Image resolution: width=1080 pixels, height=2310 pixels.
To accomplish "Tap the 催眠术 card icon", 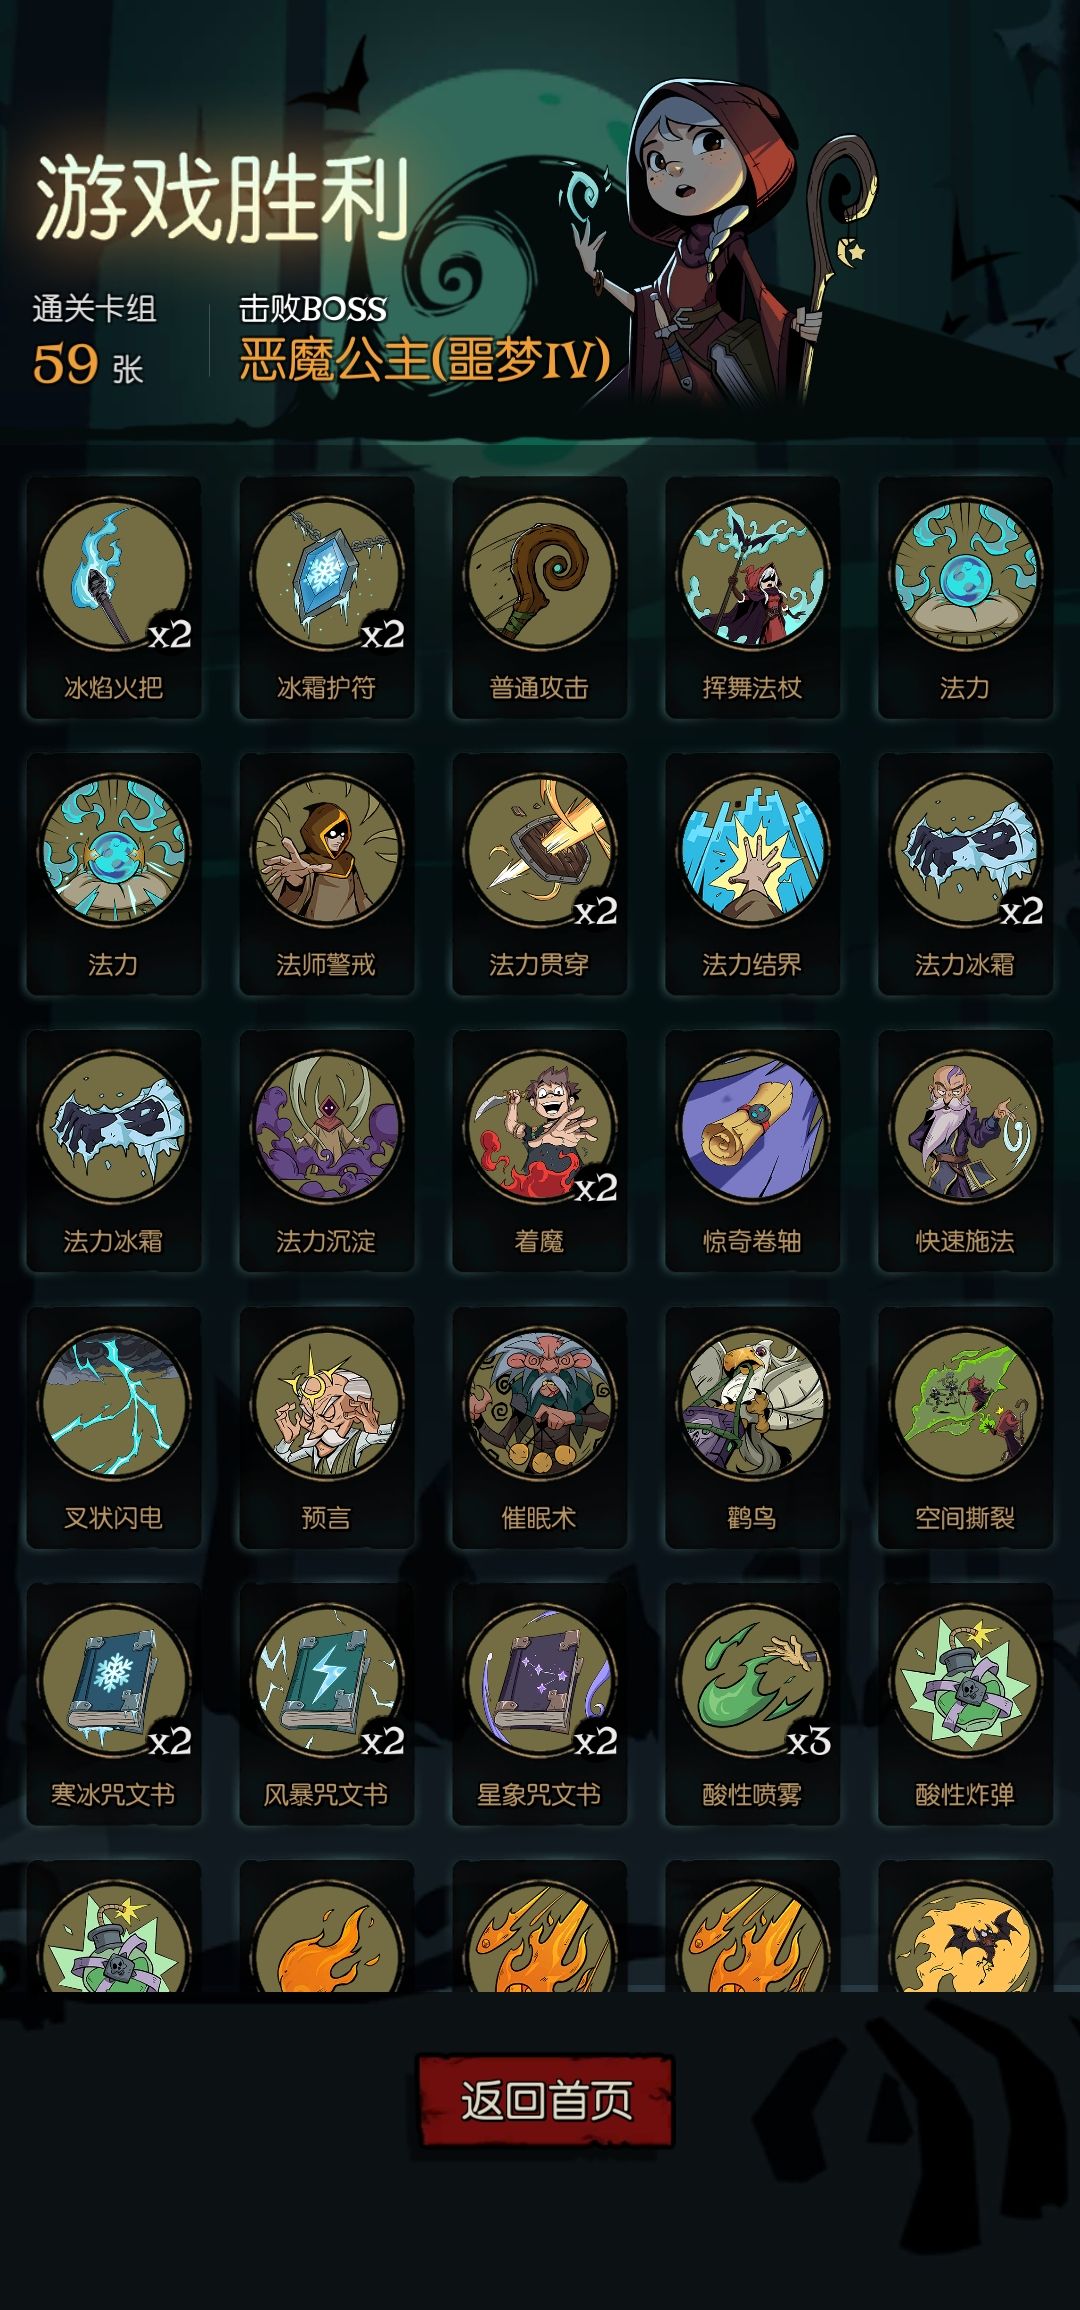I will 540,1428.
